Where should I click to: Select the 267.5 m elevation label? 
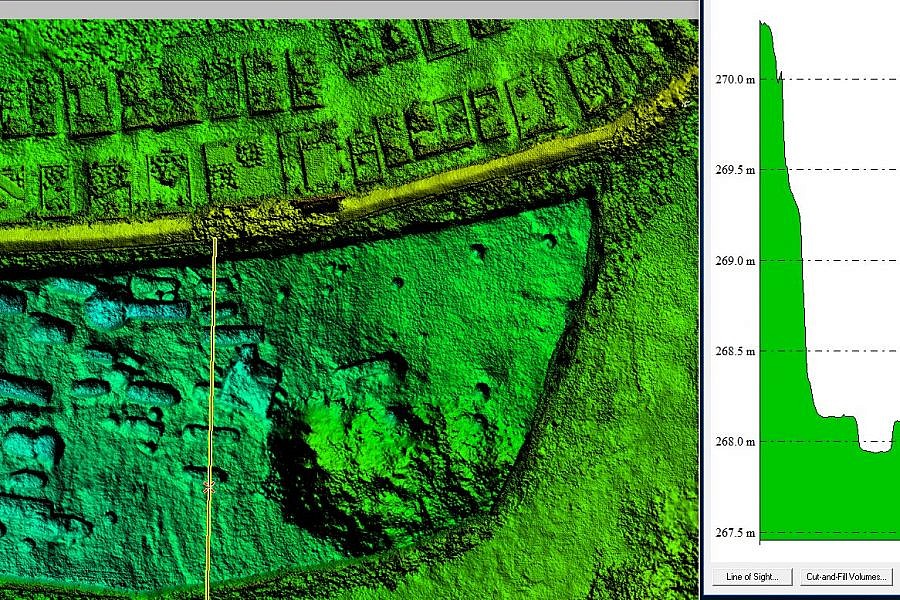coord(735,533)
